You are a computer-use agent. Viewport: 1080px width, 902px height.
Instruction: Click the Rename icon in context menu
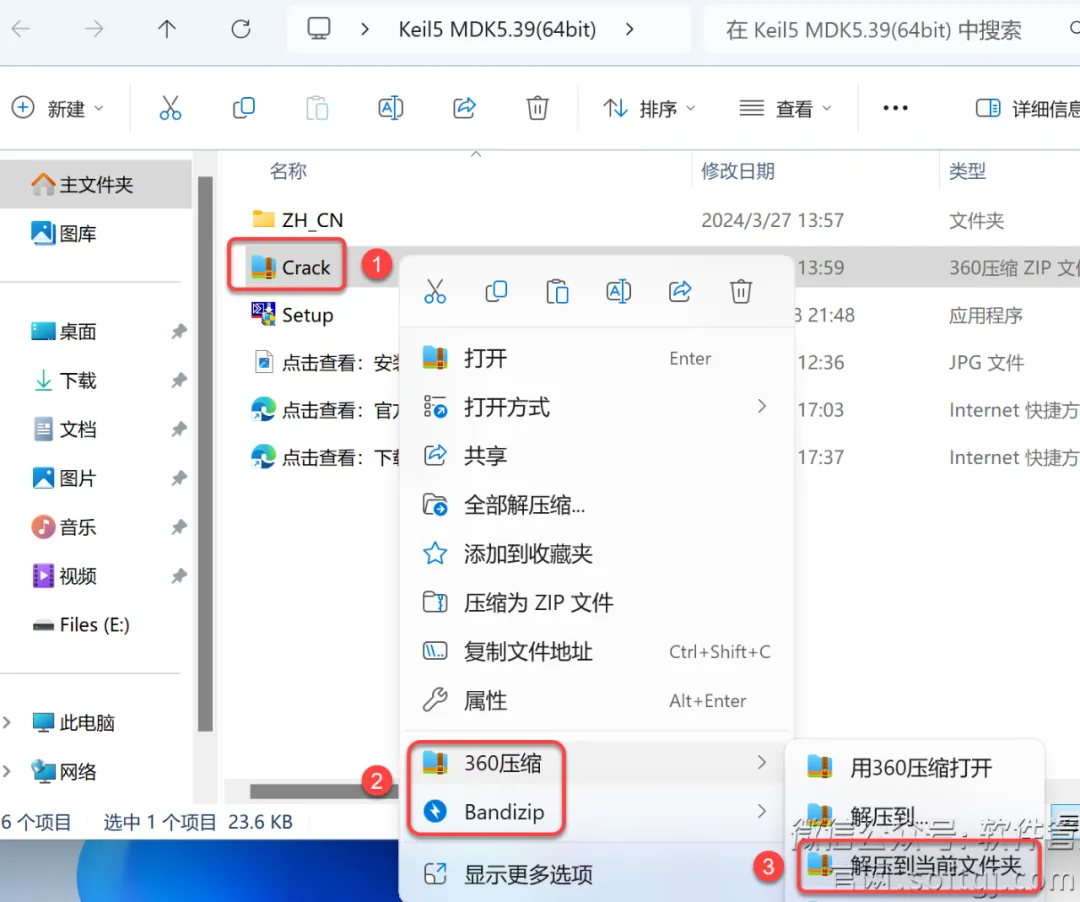pos(619,291)
